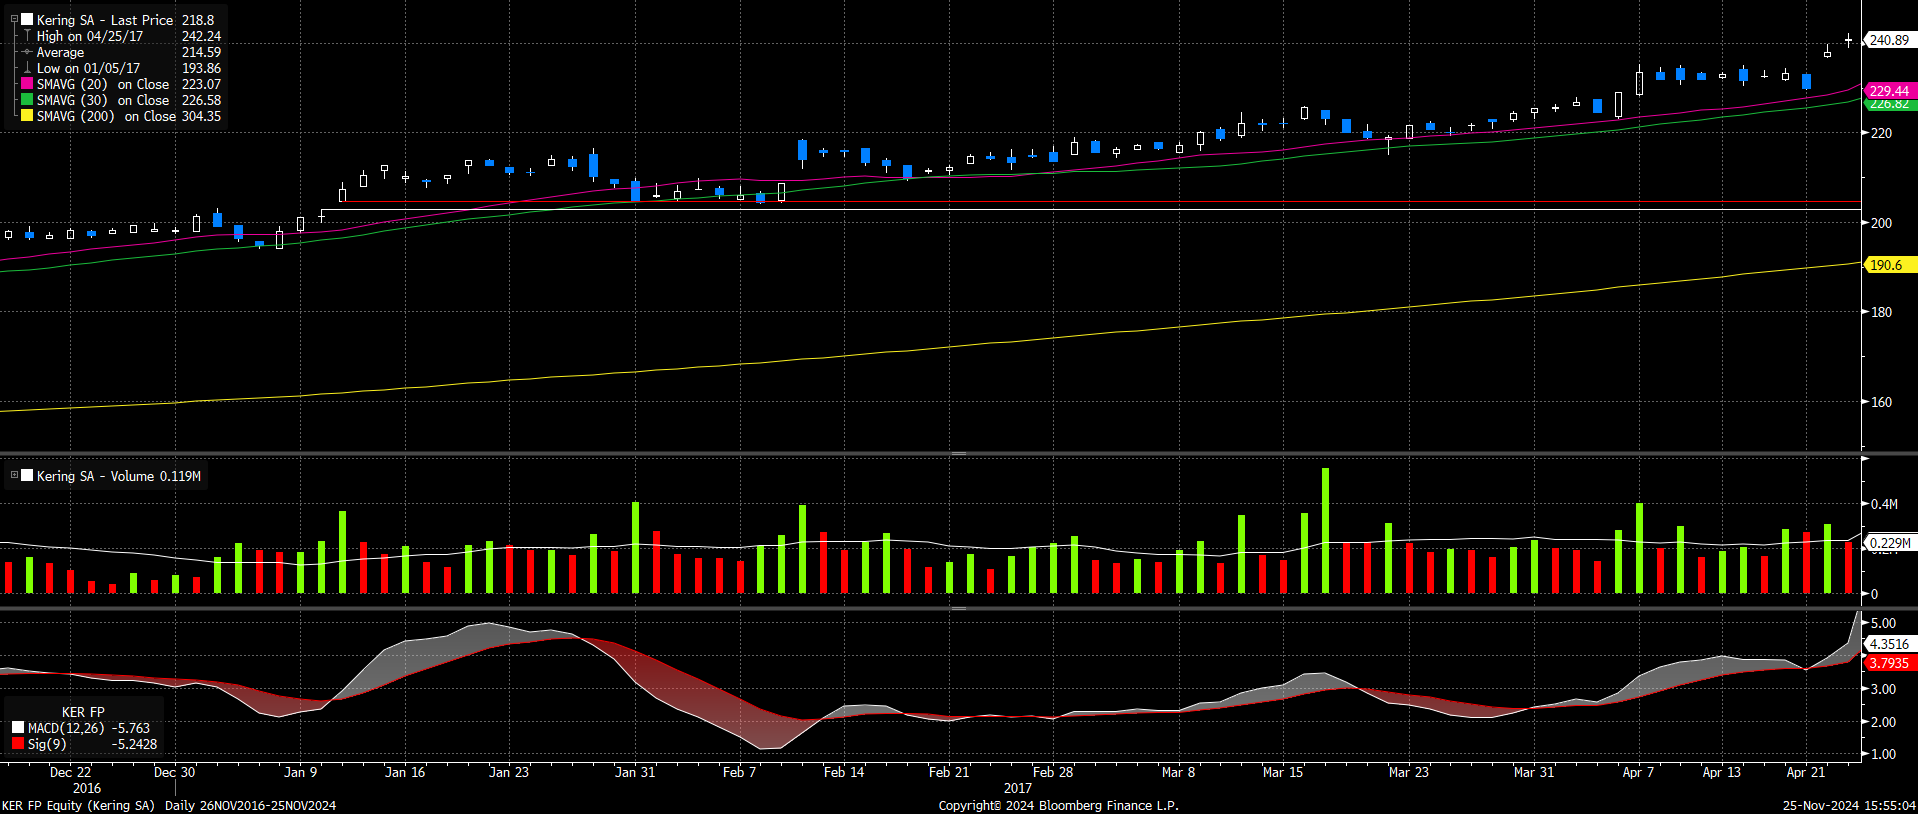
Task: Select the 'High on 04/25/17' legend row
Action: pos(121,36)
